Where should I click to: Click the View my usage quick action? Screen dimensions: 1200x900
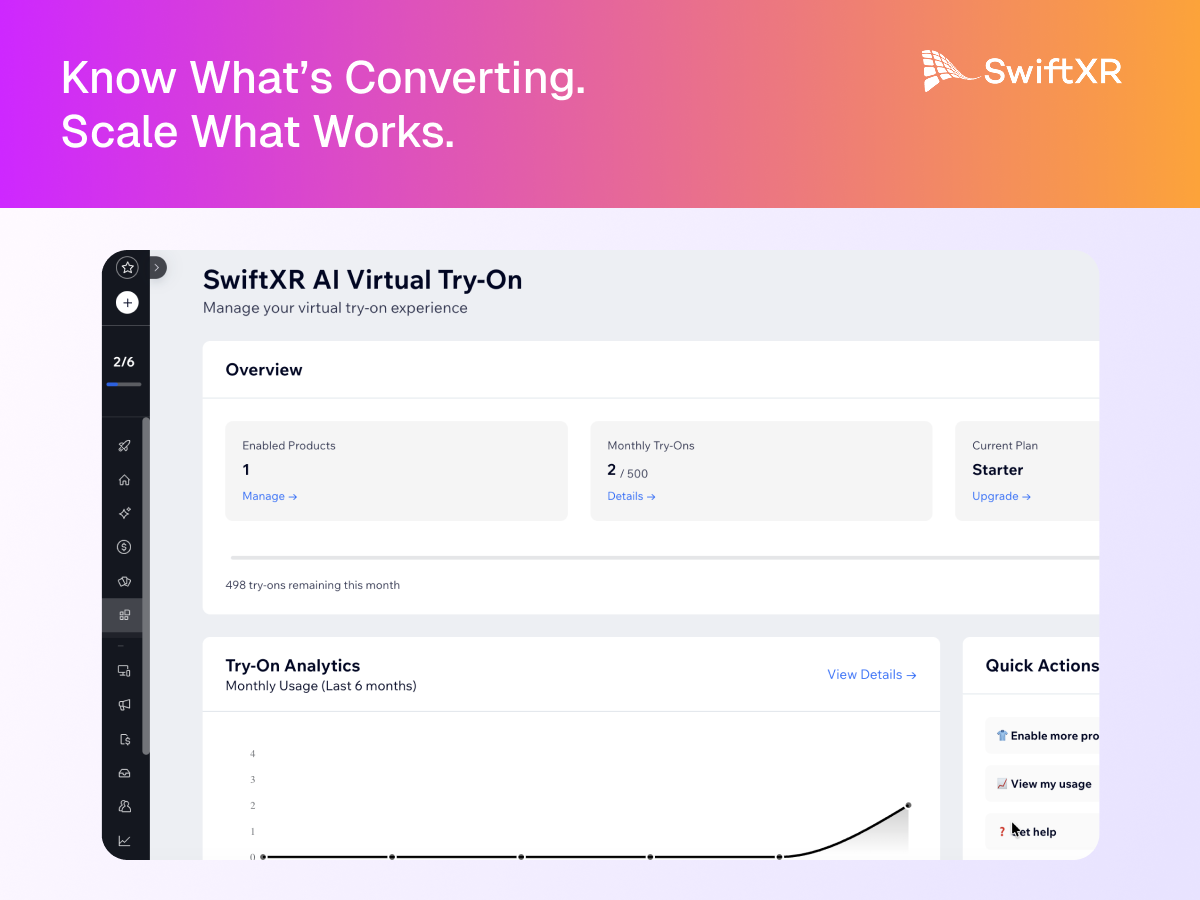[x=1043, y=784]
